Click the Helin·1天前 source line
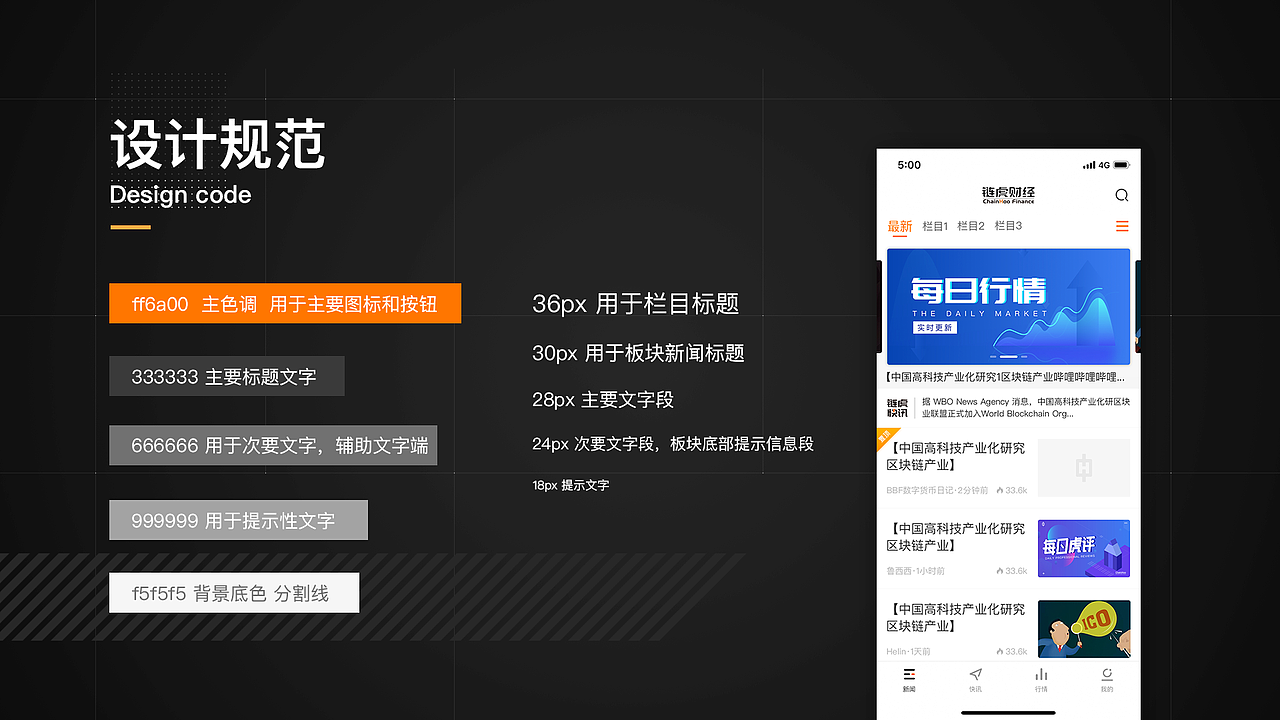 (908, 651)
